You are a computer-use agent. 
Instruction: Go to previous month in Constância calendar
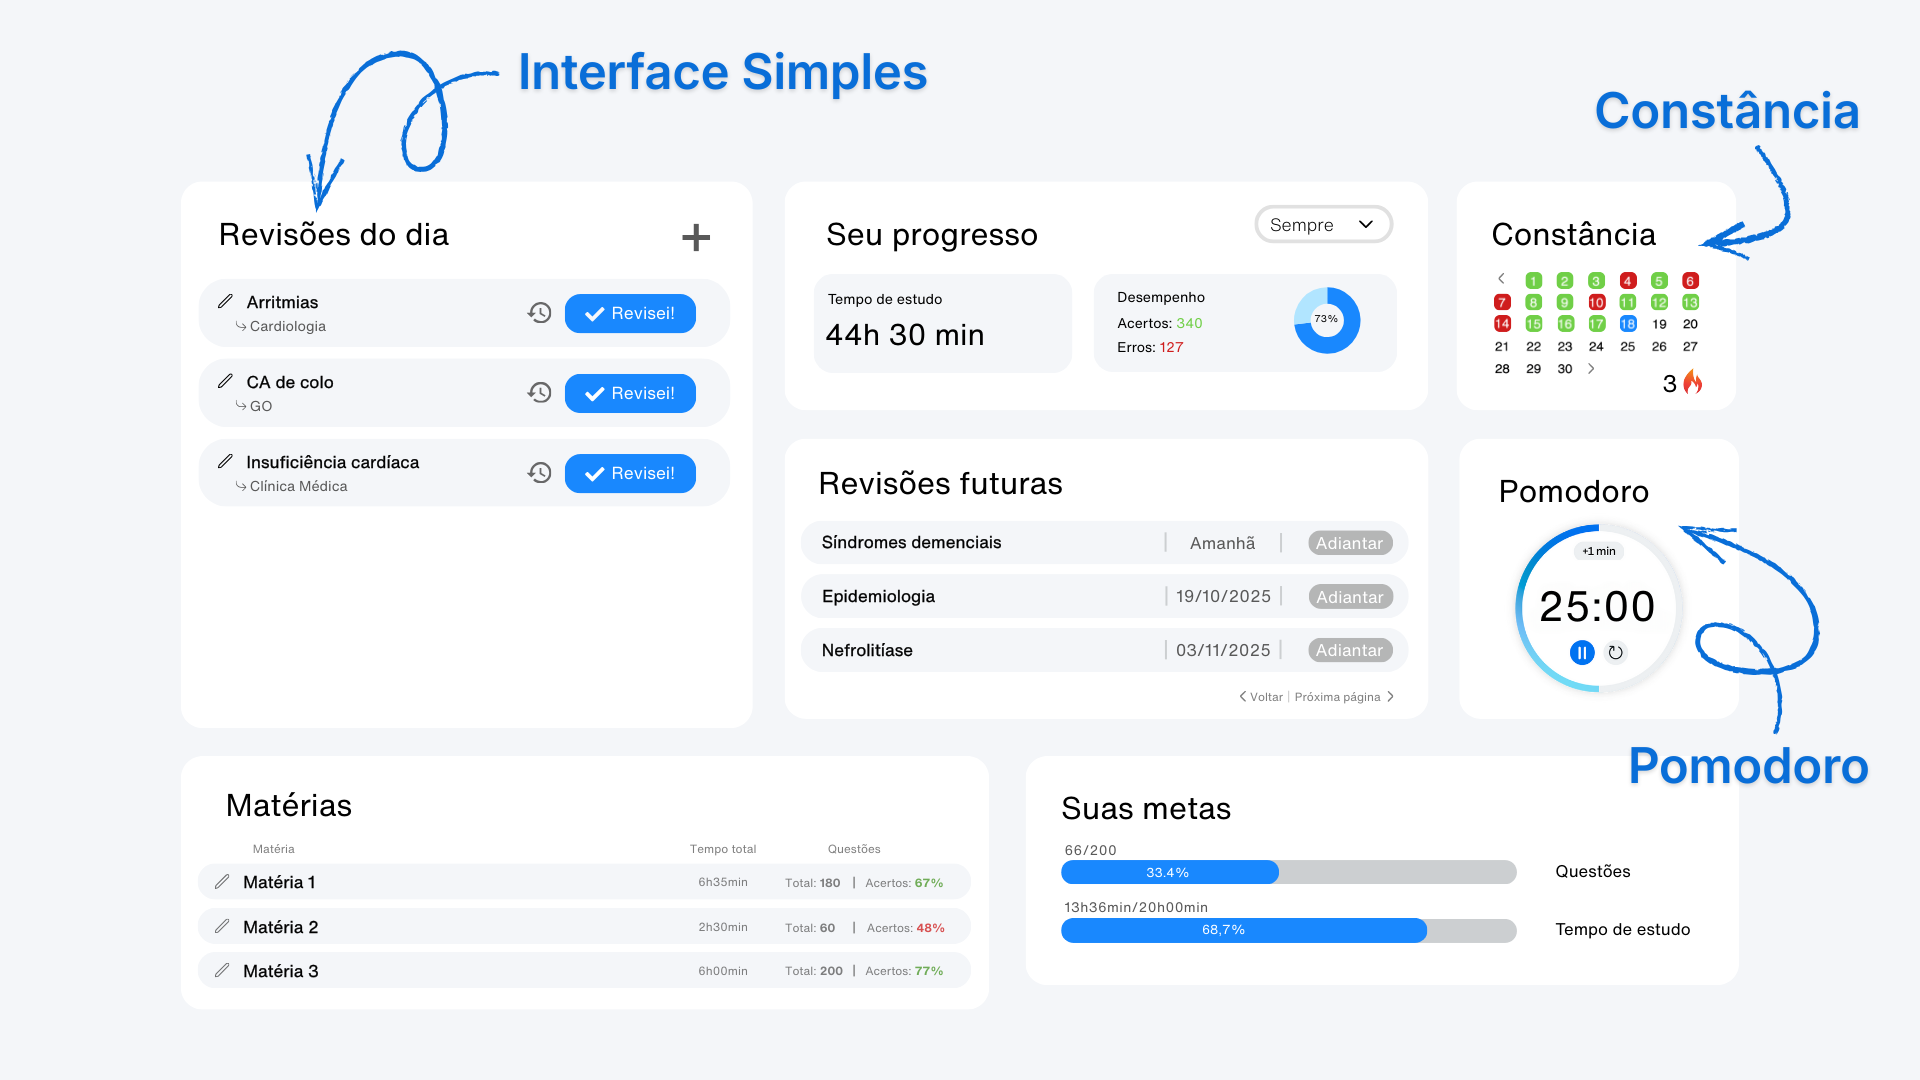point(1501,279)
